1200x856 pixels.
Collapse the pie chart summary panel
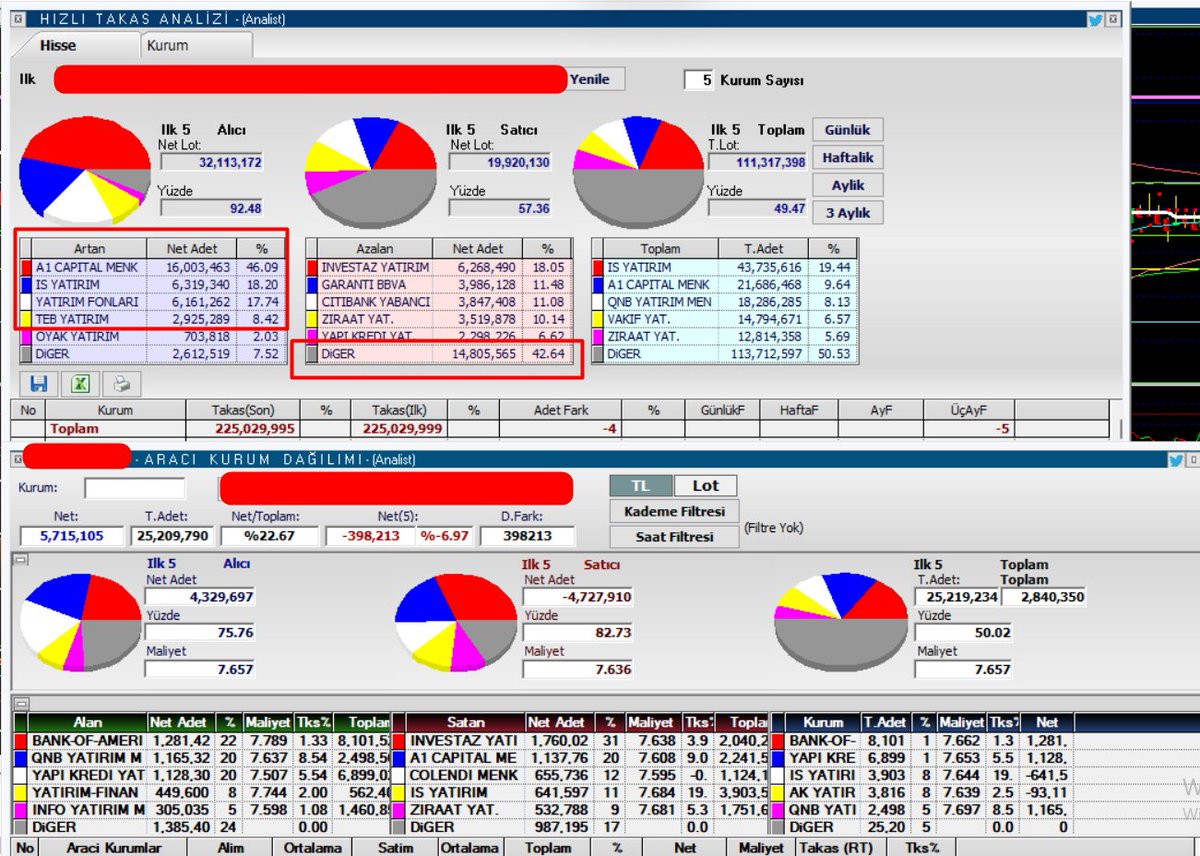(19, 559)
